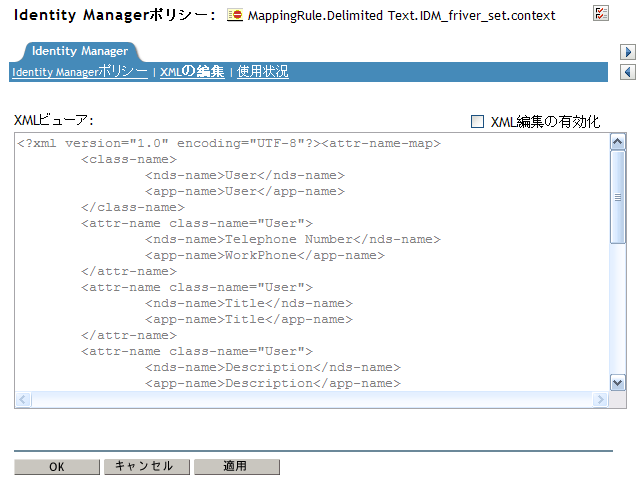
Task: Open the XMLの編集 link
Action: coord(192,72)
